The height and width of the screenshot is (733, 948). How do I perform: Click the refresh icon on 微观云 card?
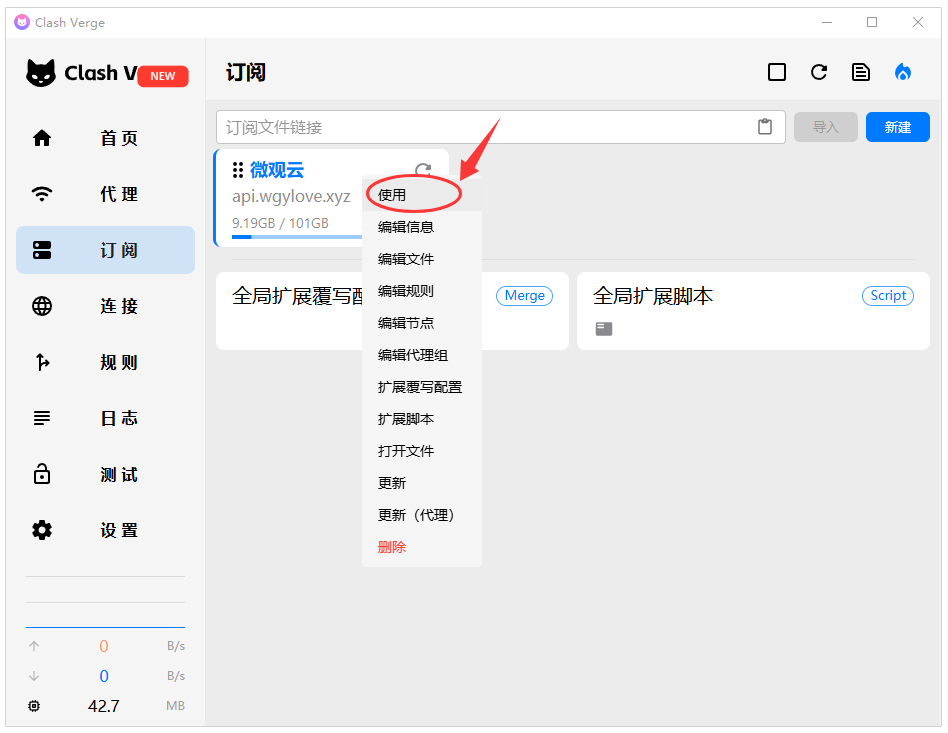point(423,170)
